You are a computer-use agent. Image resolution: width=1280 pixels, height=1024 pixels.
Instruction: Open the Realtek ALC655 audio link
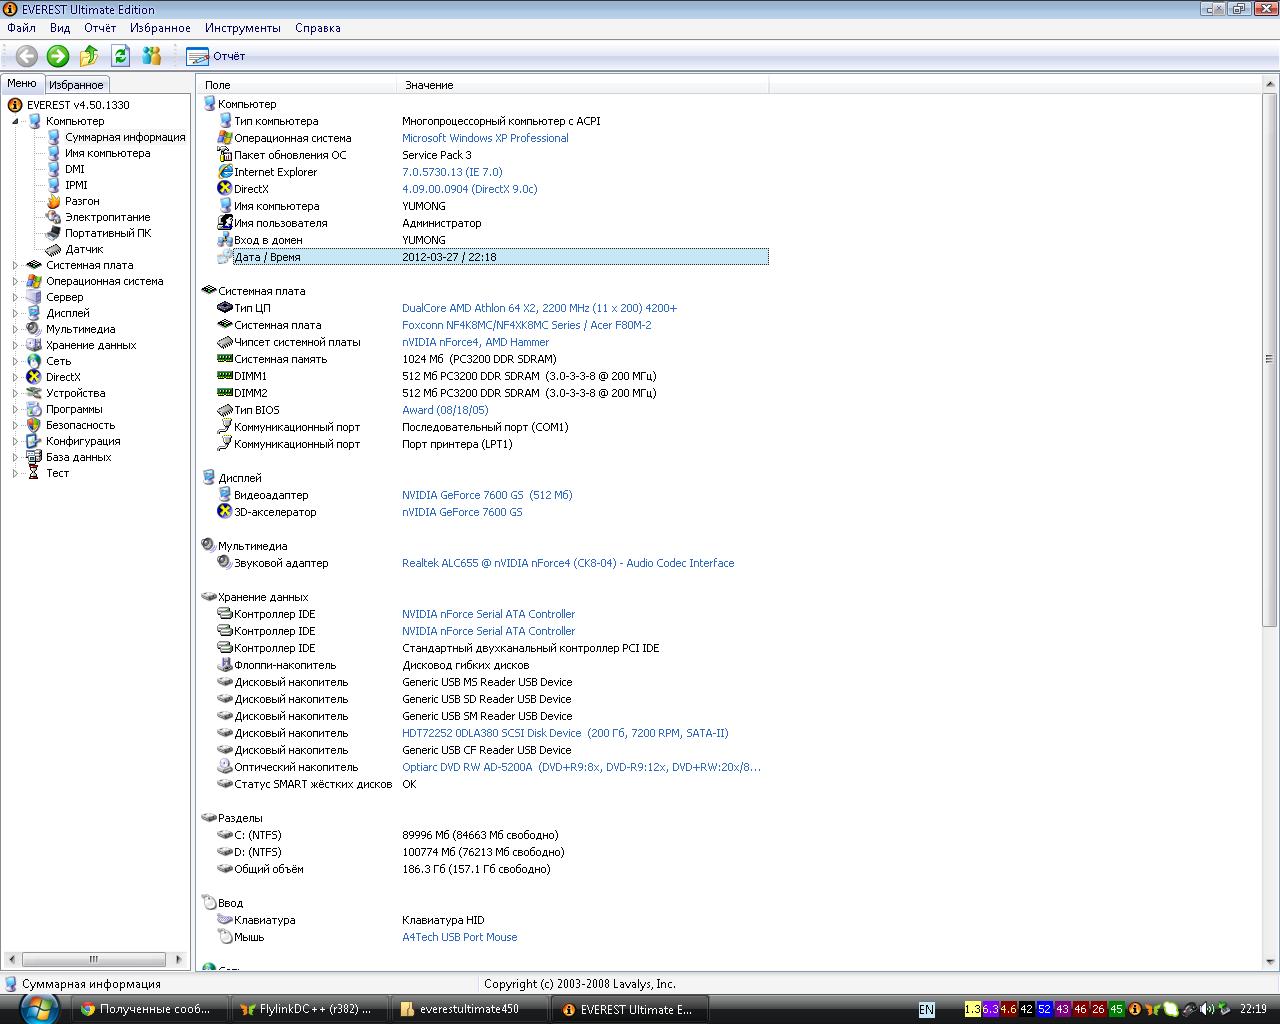point(568,563)
